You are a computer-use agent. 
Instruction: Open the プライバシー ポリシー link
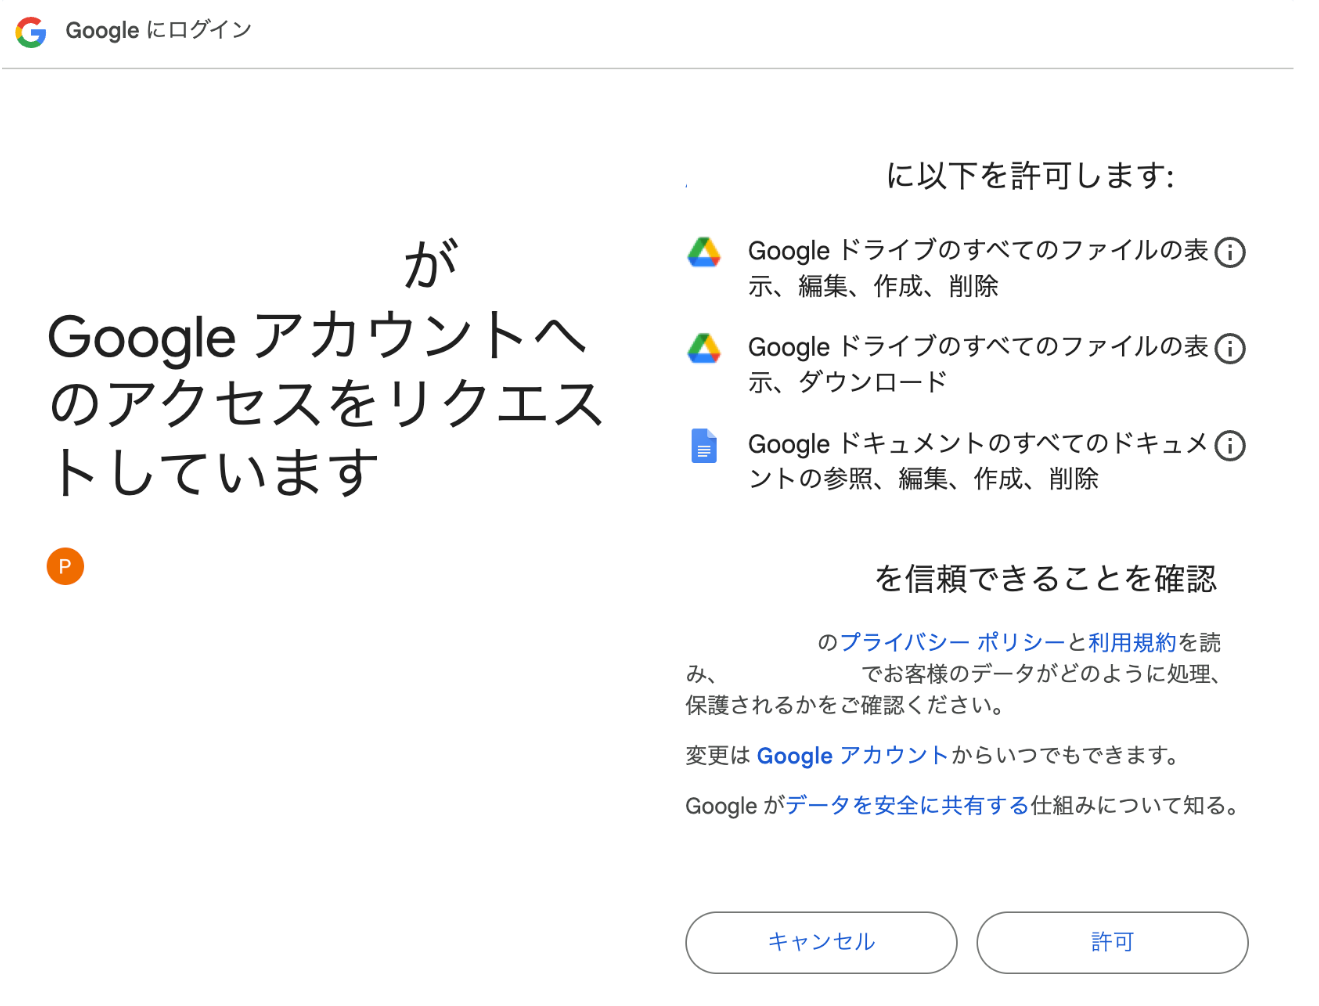952,642
